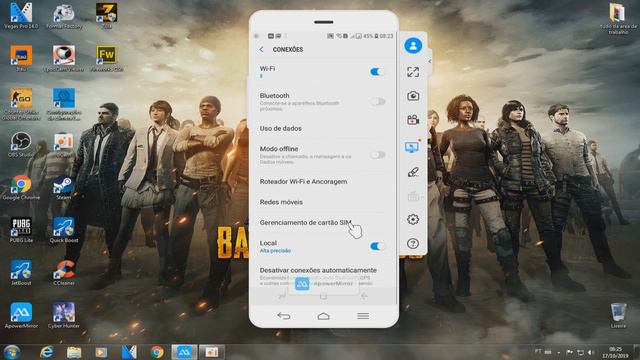Open Format Factory desktop shortcut
This screenshot has width=640, height=360.
pyautogui.click(x=64, y=16)
